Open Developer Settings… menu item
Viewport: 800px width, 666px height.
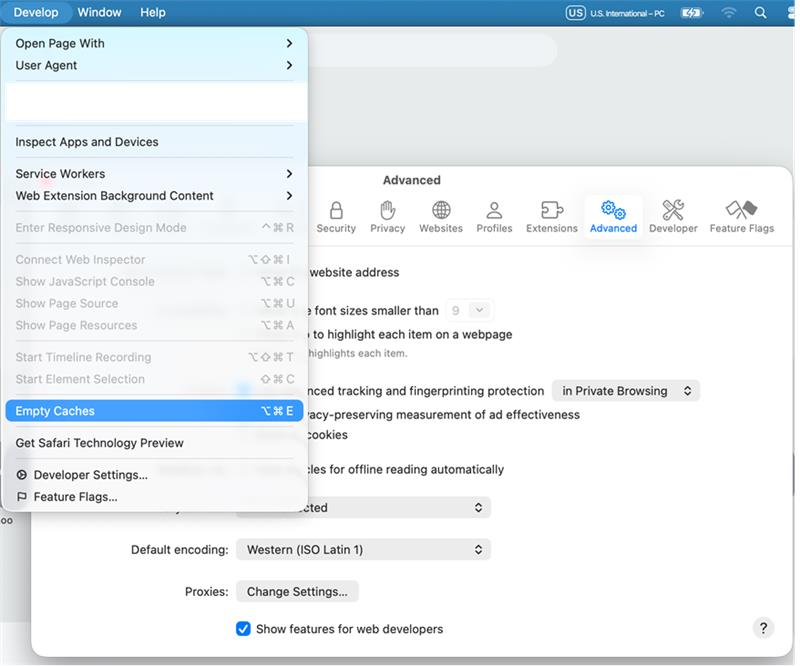point(154,475)
